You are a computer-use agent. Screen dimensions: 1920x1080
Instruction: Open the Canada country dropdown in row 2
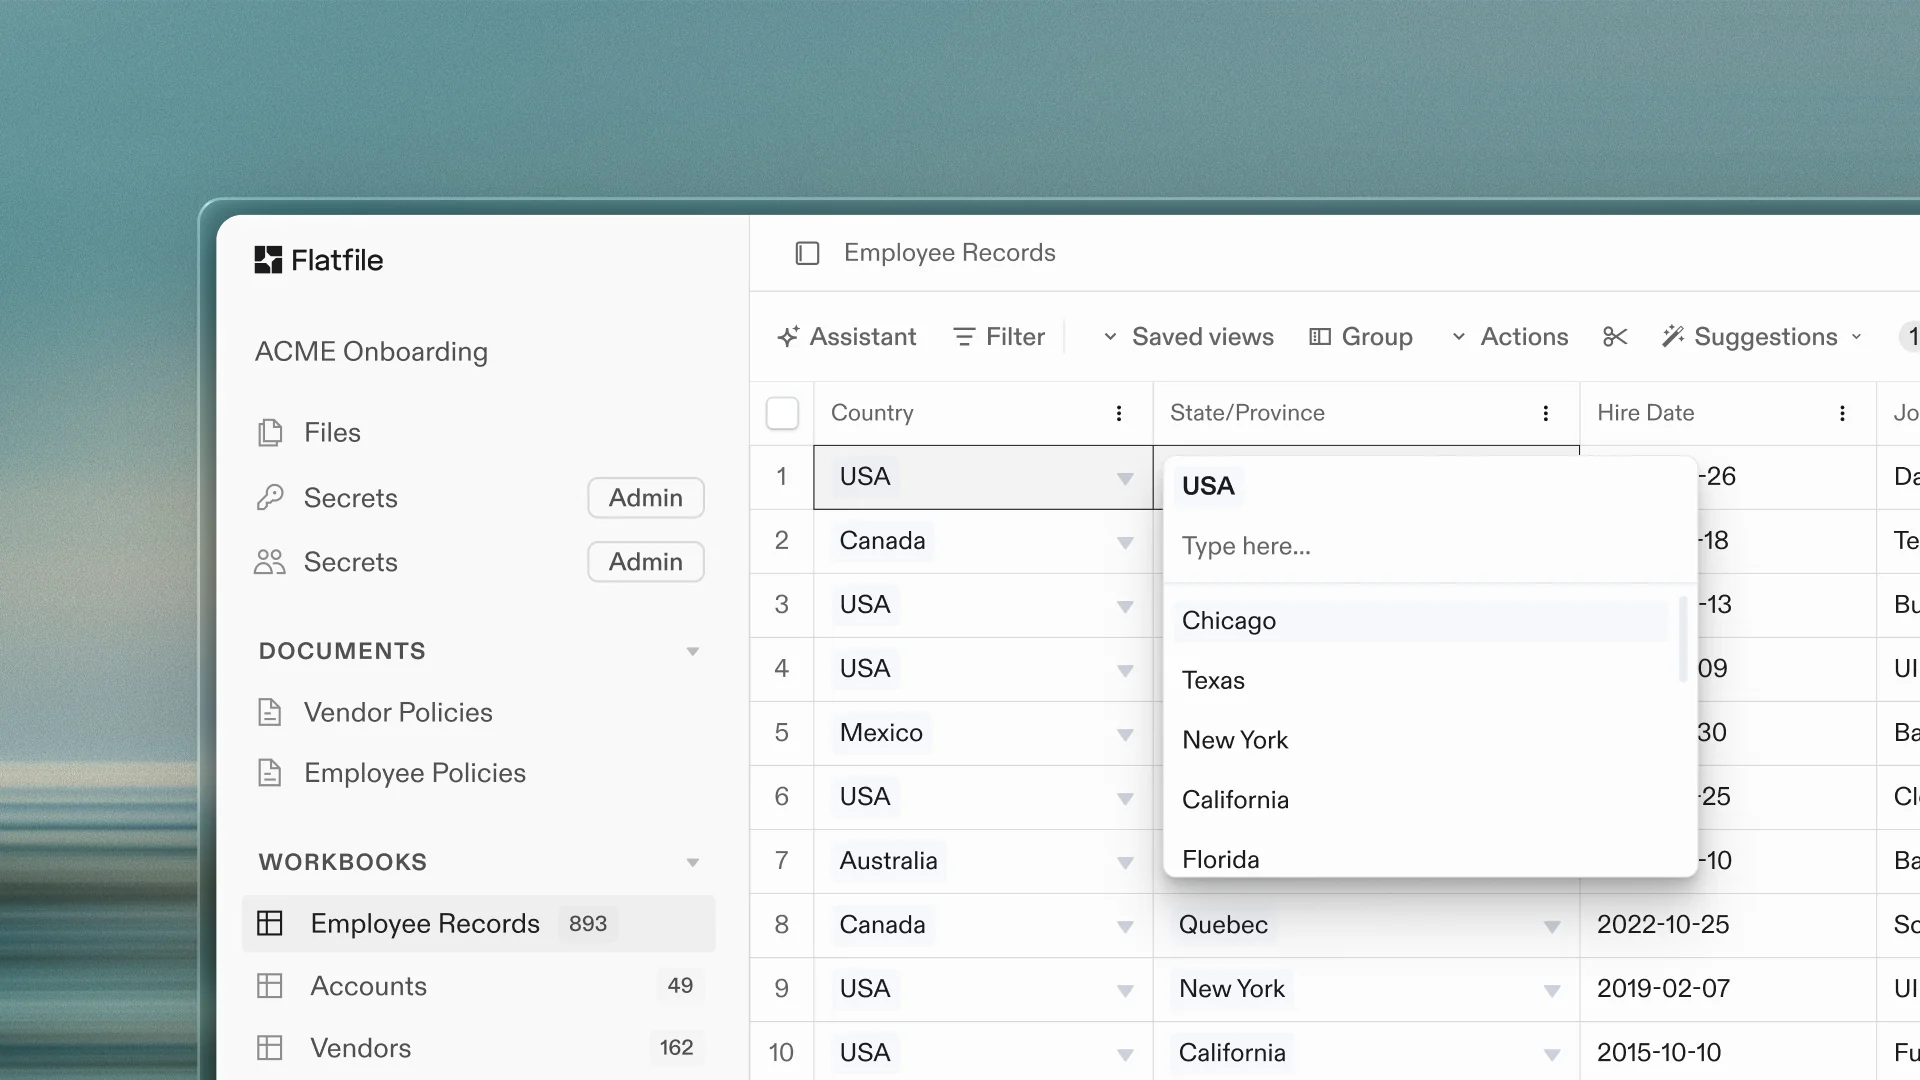pyautogui.click(x=1124, y=542)
